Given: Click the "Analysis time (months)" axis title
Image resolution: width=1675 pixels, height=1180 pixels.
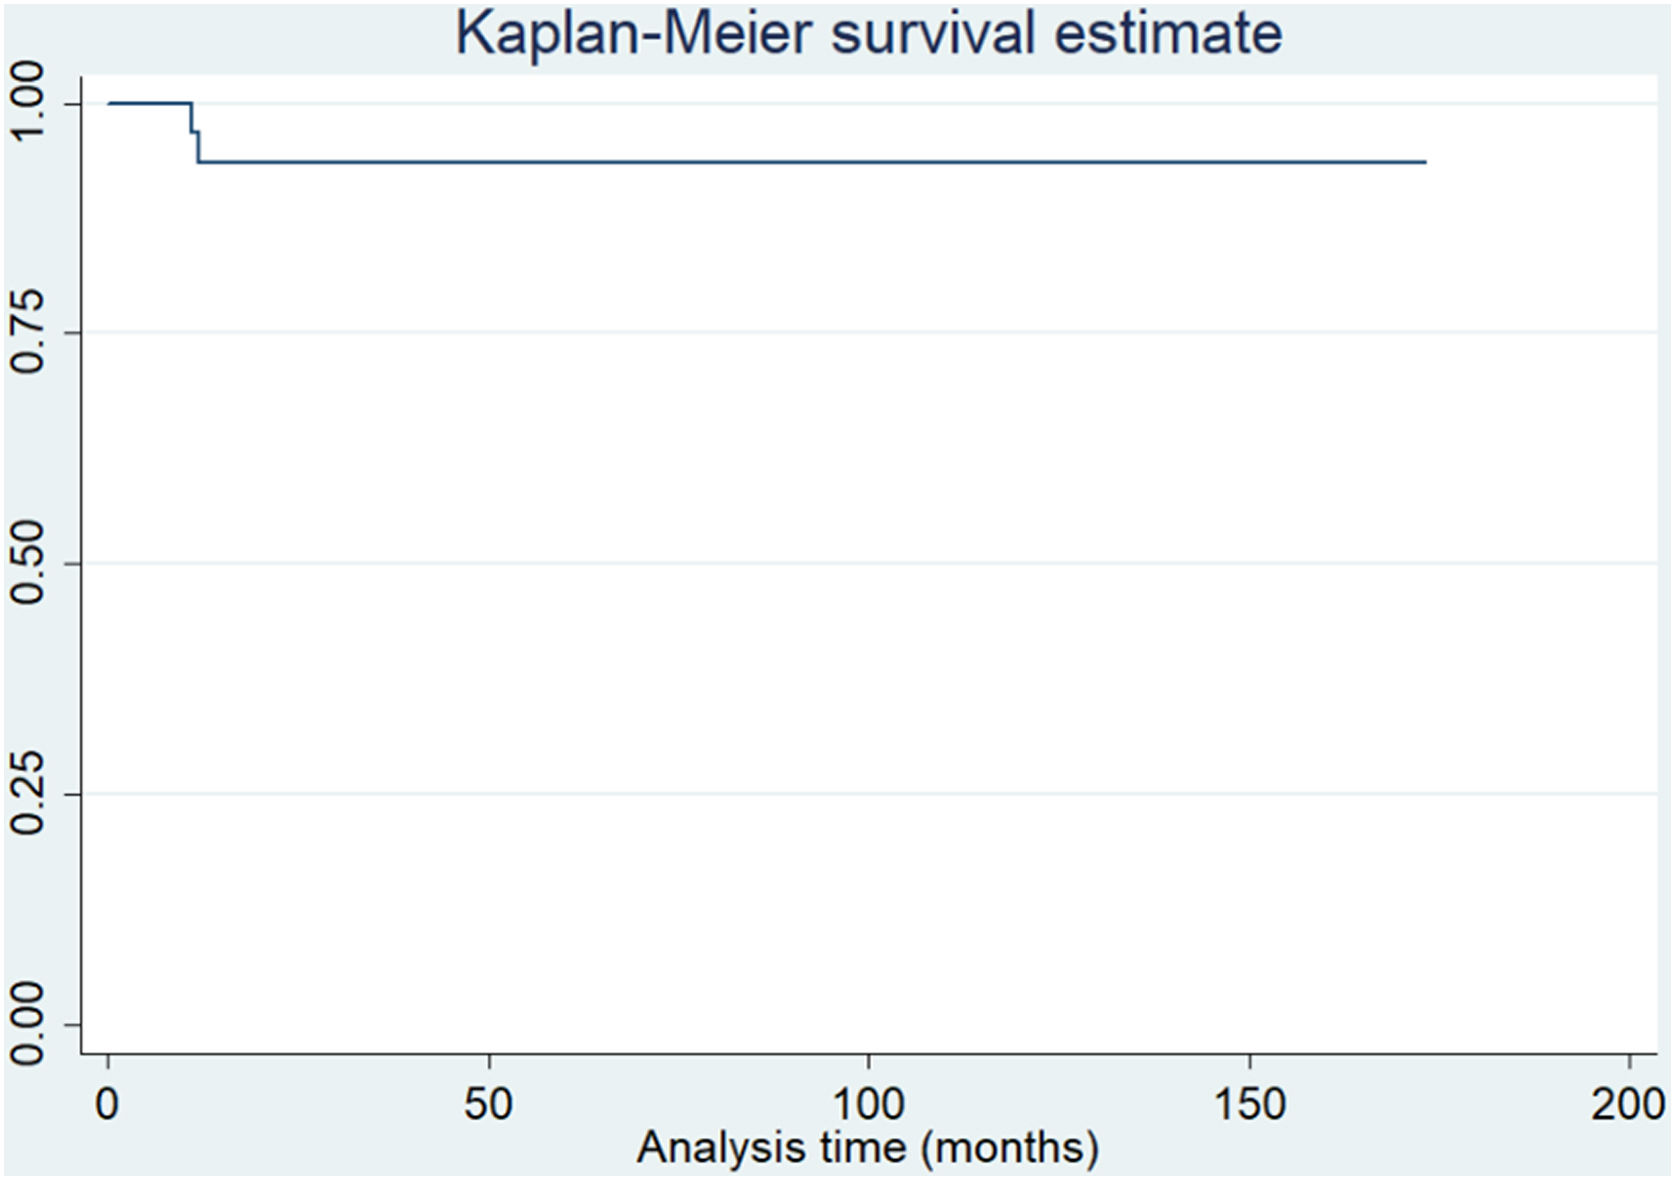Looking at the screenshot, I should click(x=868, y=1147).
